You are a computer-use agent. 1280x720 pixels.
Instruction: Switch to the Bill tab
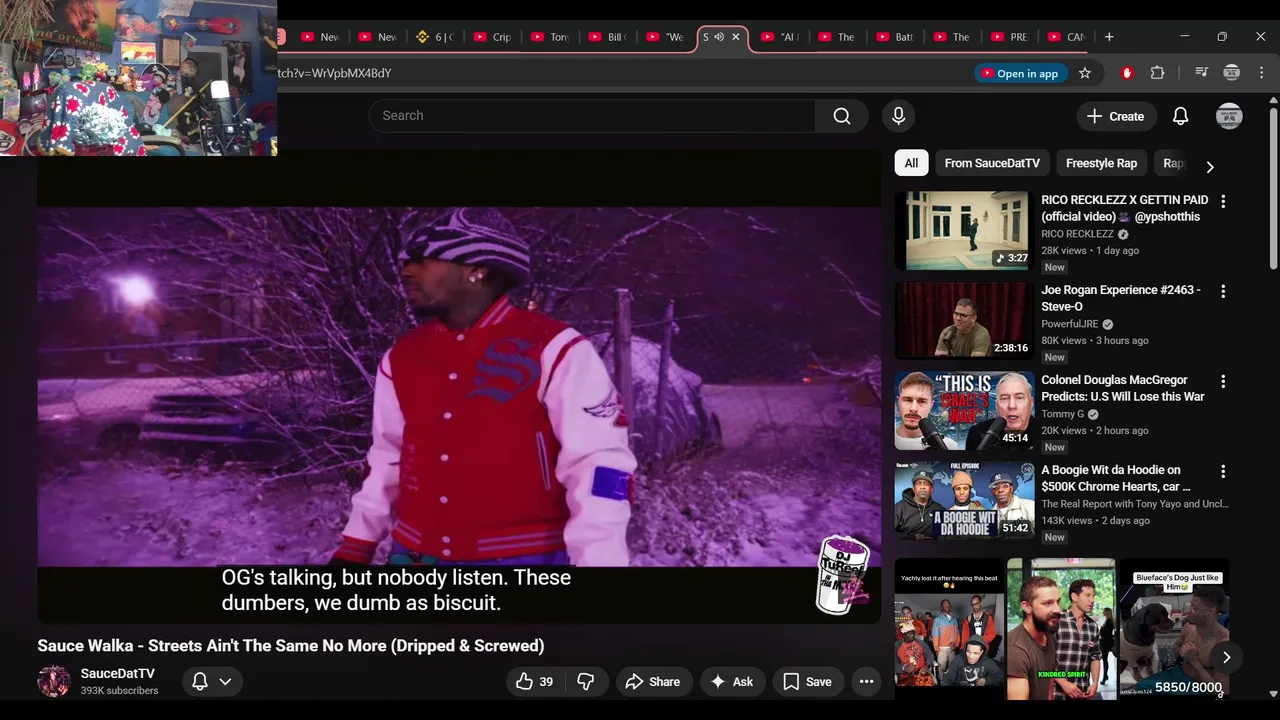(x=608, y=37)
